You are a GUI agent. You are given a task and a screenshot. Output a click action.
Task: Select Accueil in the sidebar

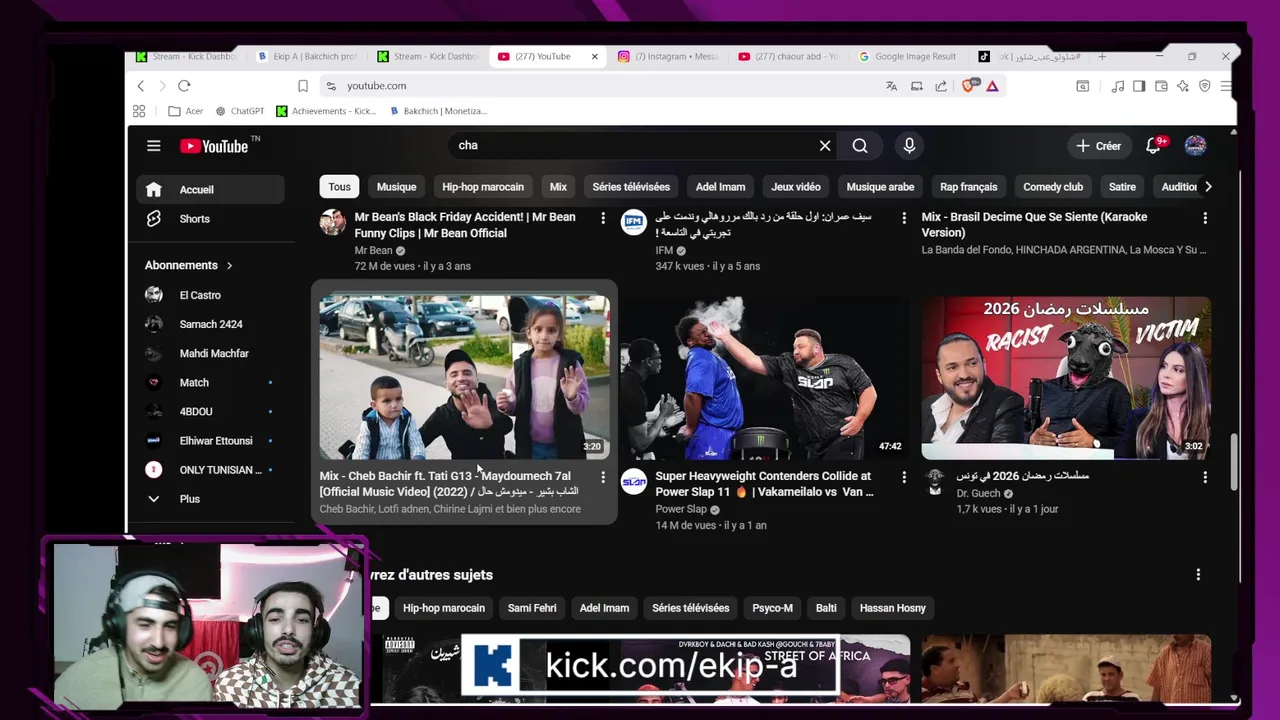click(210, 189)
